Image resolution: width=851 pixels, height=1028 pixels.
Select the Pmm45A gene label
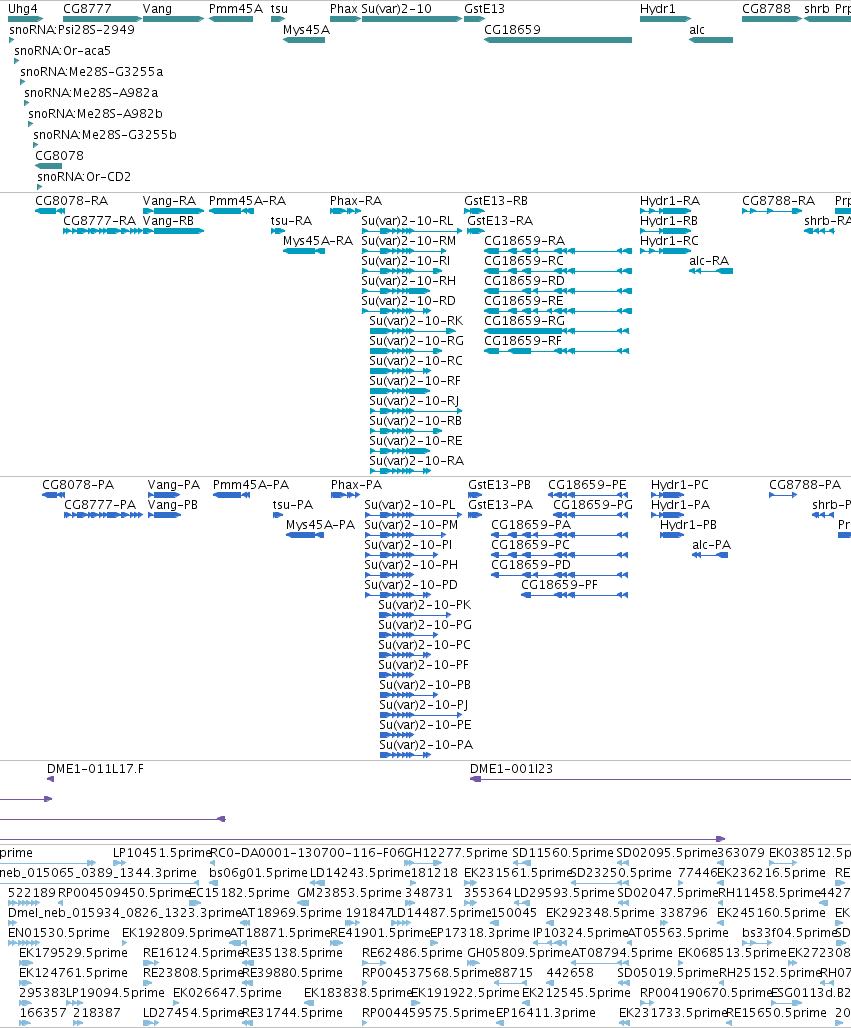pyautogui.click(x=236, y=9)
